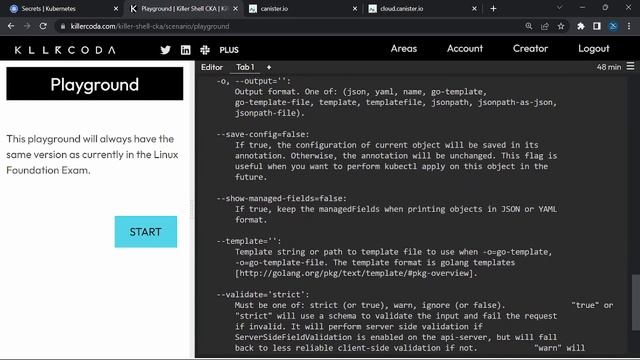Click the share page icon in address bar
This screenshot has width=640, height=360.
point(544,26)
